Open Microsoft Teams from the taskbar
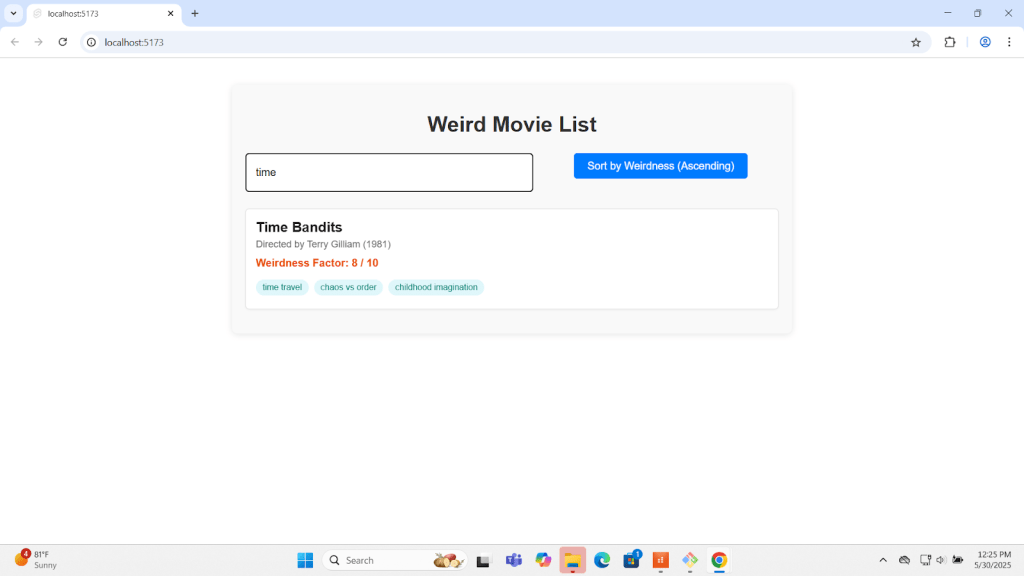The height and width of the screenshot is (576, 1024). coord(513,560)
